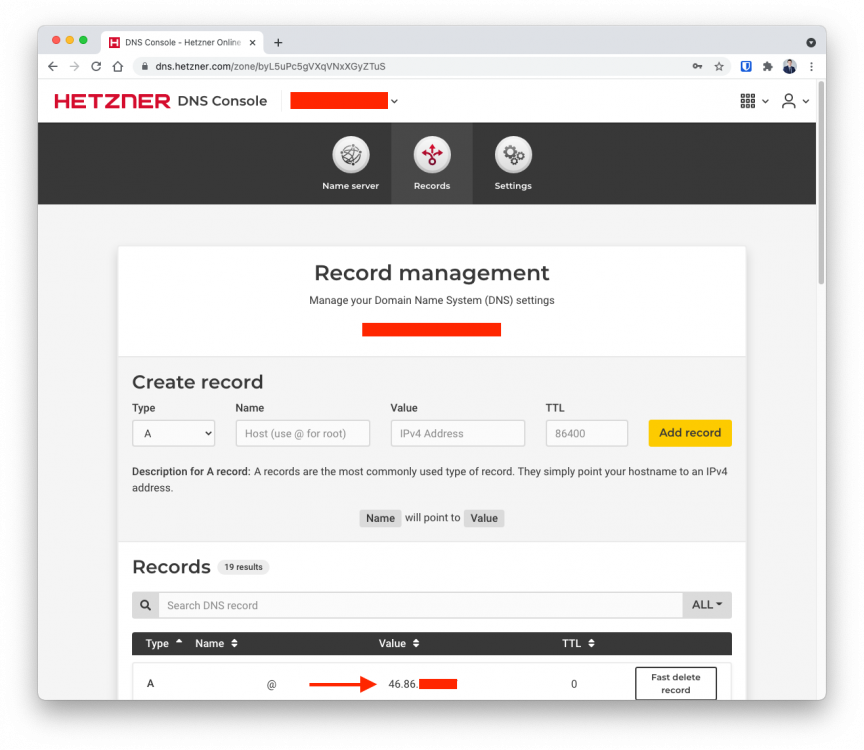The height and width of the screenshot is (750, 864).
Task: Click the 46.86. value cell
Action: click(x=422, y=684)
